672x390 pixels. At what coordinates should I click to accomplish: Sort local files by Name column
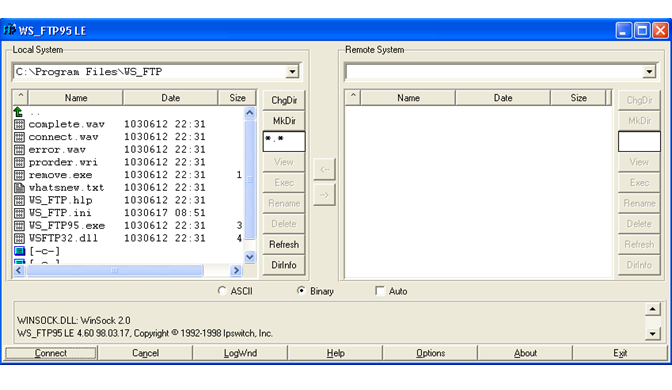tap(76, 98)
